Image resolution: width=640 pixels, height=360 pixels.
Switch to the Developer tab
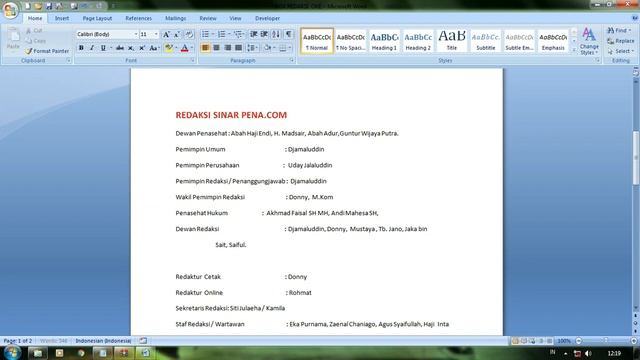coord(267,18)
